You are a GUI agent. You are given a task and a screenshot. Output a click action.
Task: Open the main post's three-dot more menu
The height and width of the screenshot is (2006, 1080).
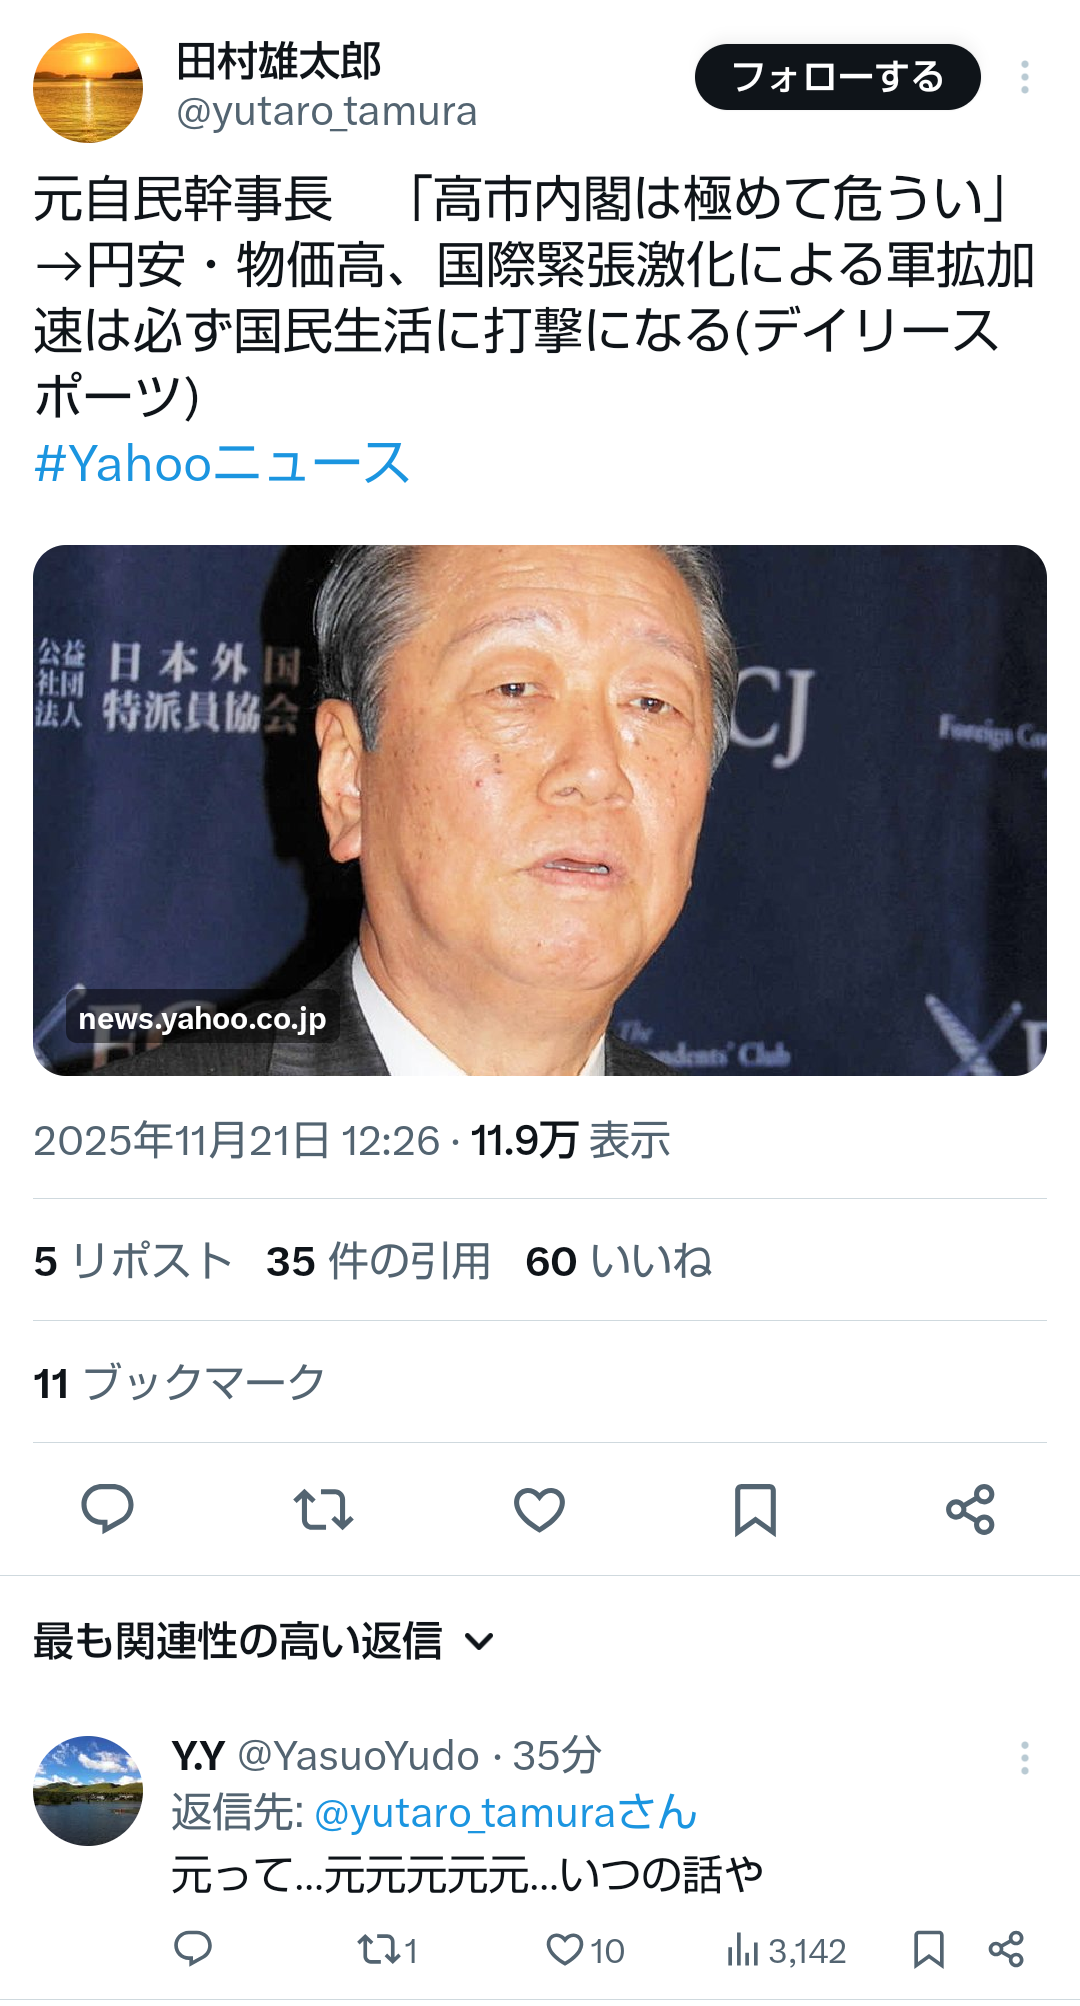(x=1024, y=77)
